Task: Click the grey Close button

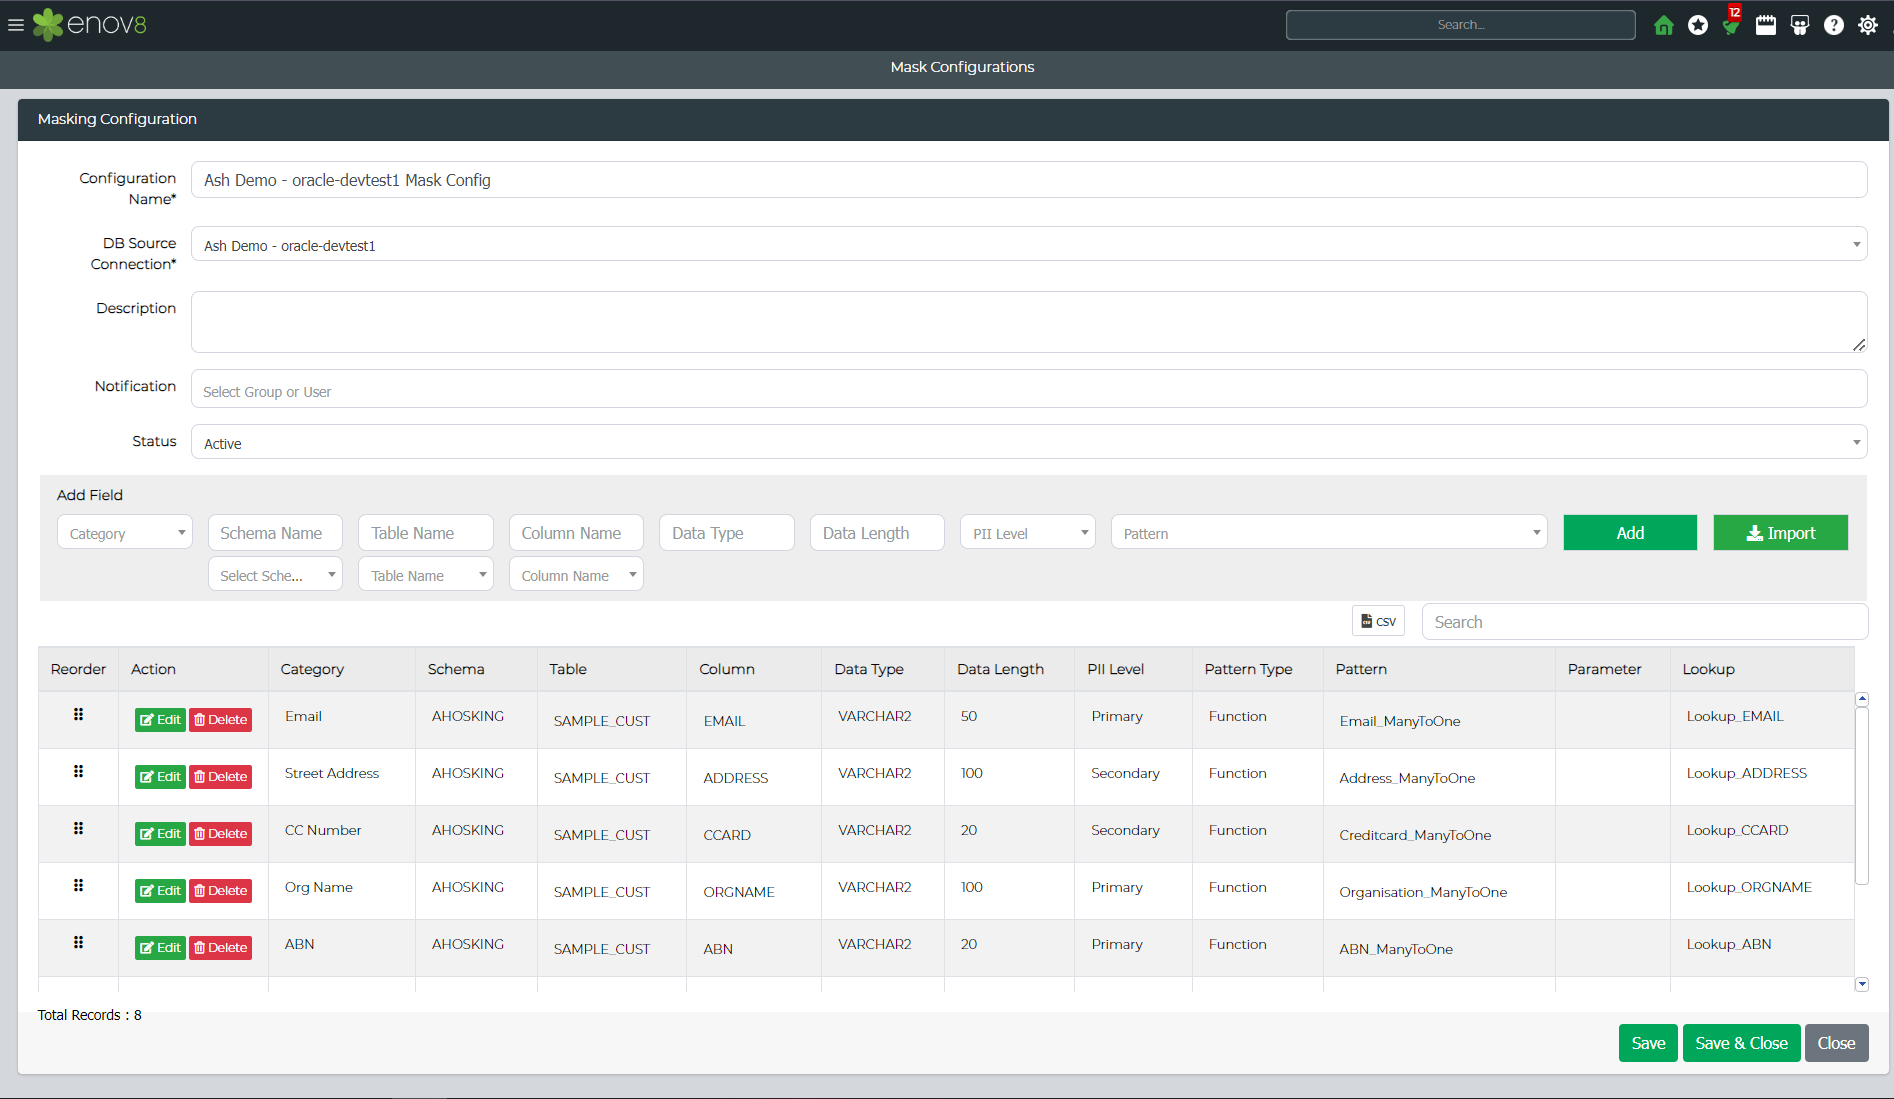Action: coord(1836,1043)
